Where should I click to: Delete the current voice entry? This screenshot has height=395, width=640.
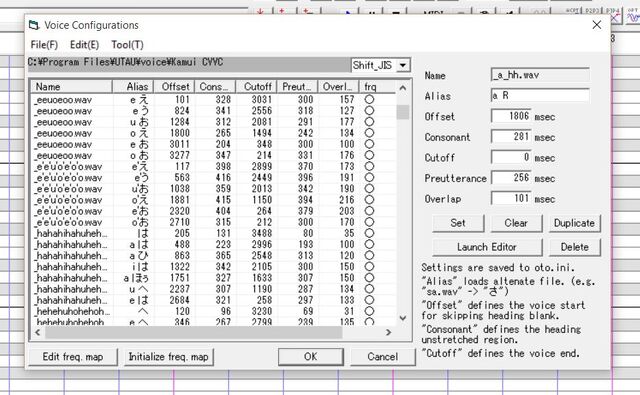pos(574,247)
